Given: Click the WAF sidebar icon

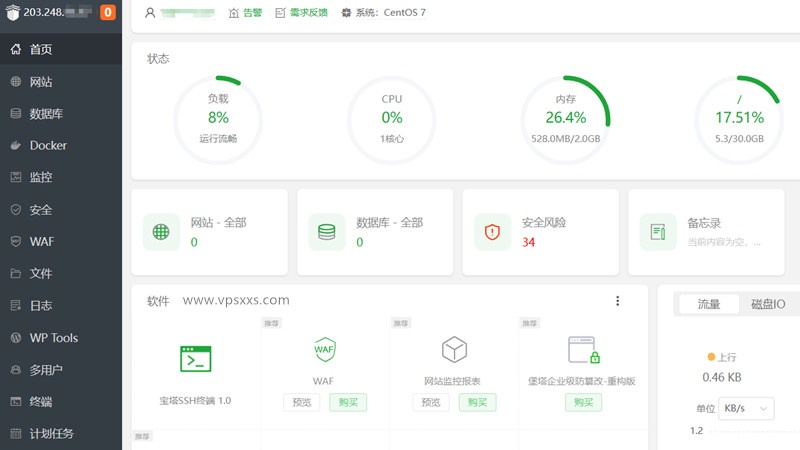Looking at the screenshot, I should 16,241.
